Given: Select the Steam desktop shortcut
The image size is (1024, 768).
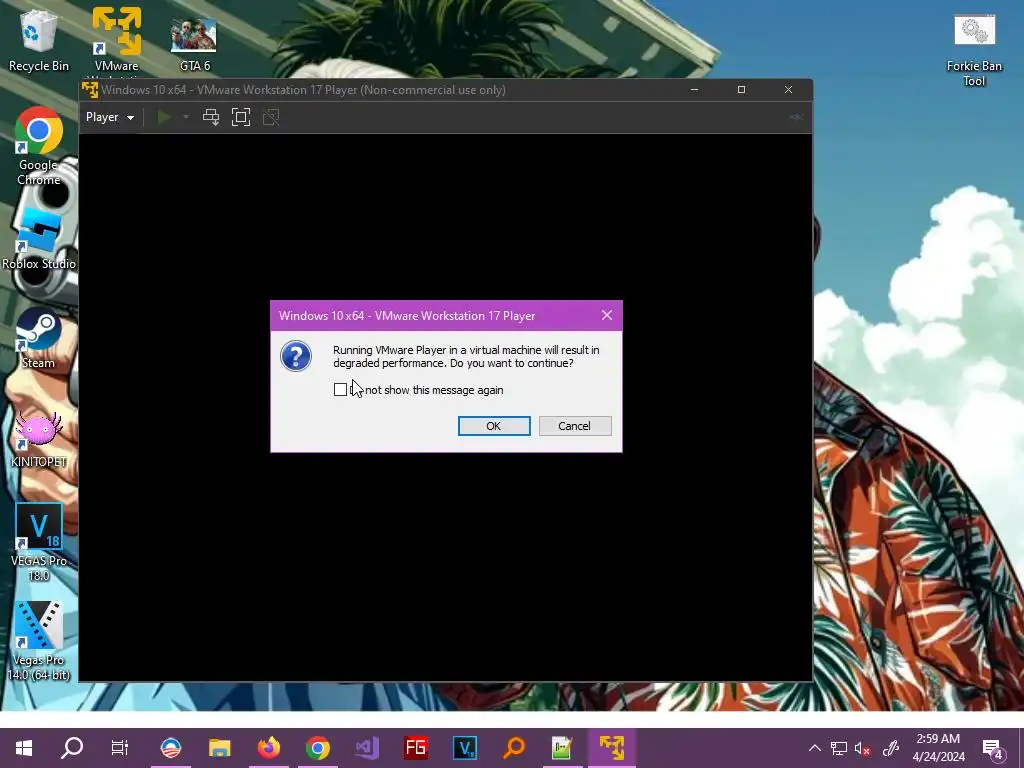Looking at the screenshot, I should coord(39,338).
